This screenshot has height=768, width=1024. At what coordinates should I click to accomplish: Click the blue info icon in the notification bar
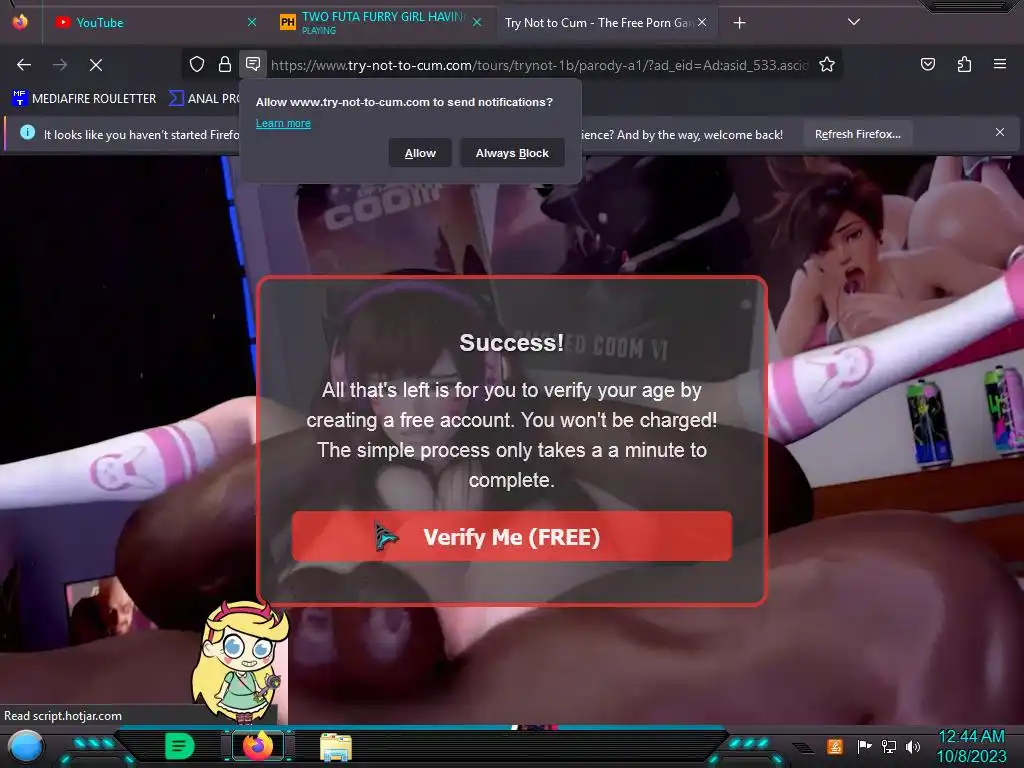click(x=27, y=133)
